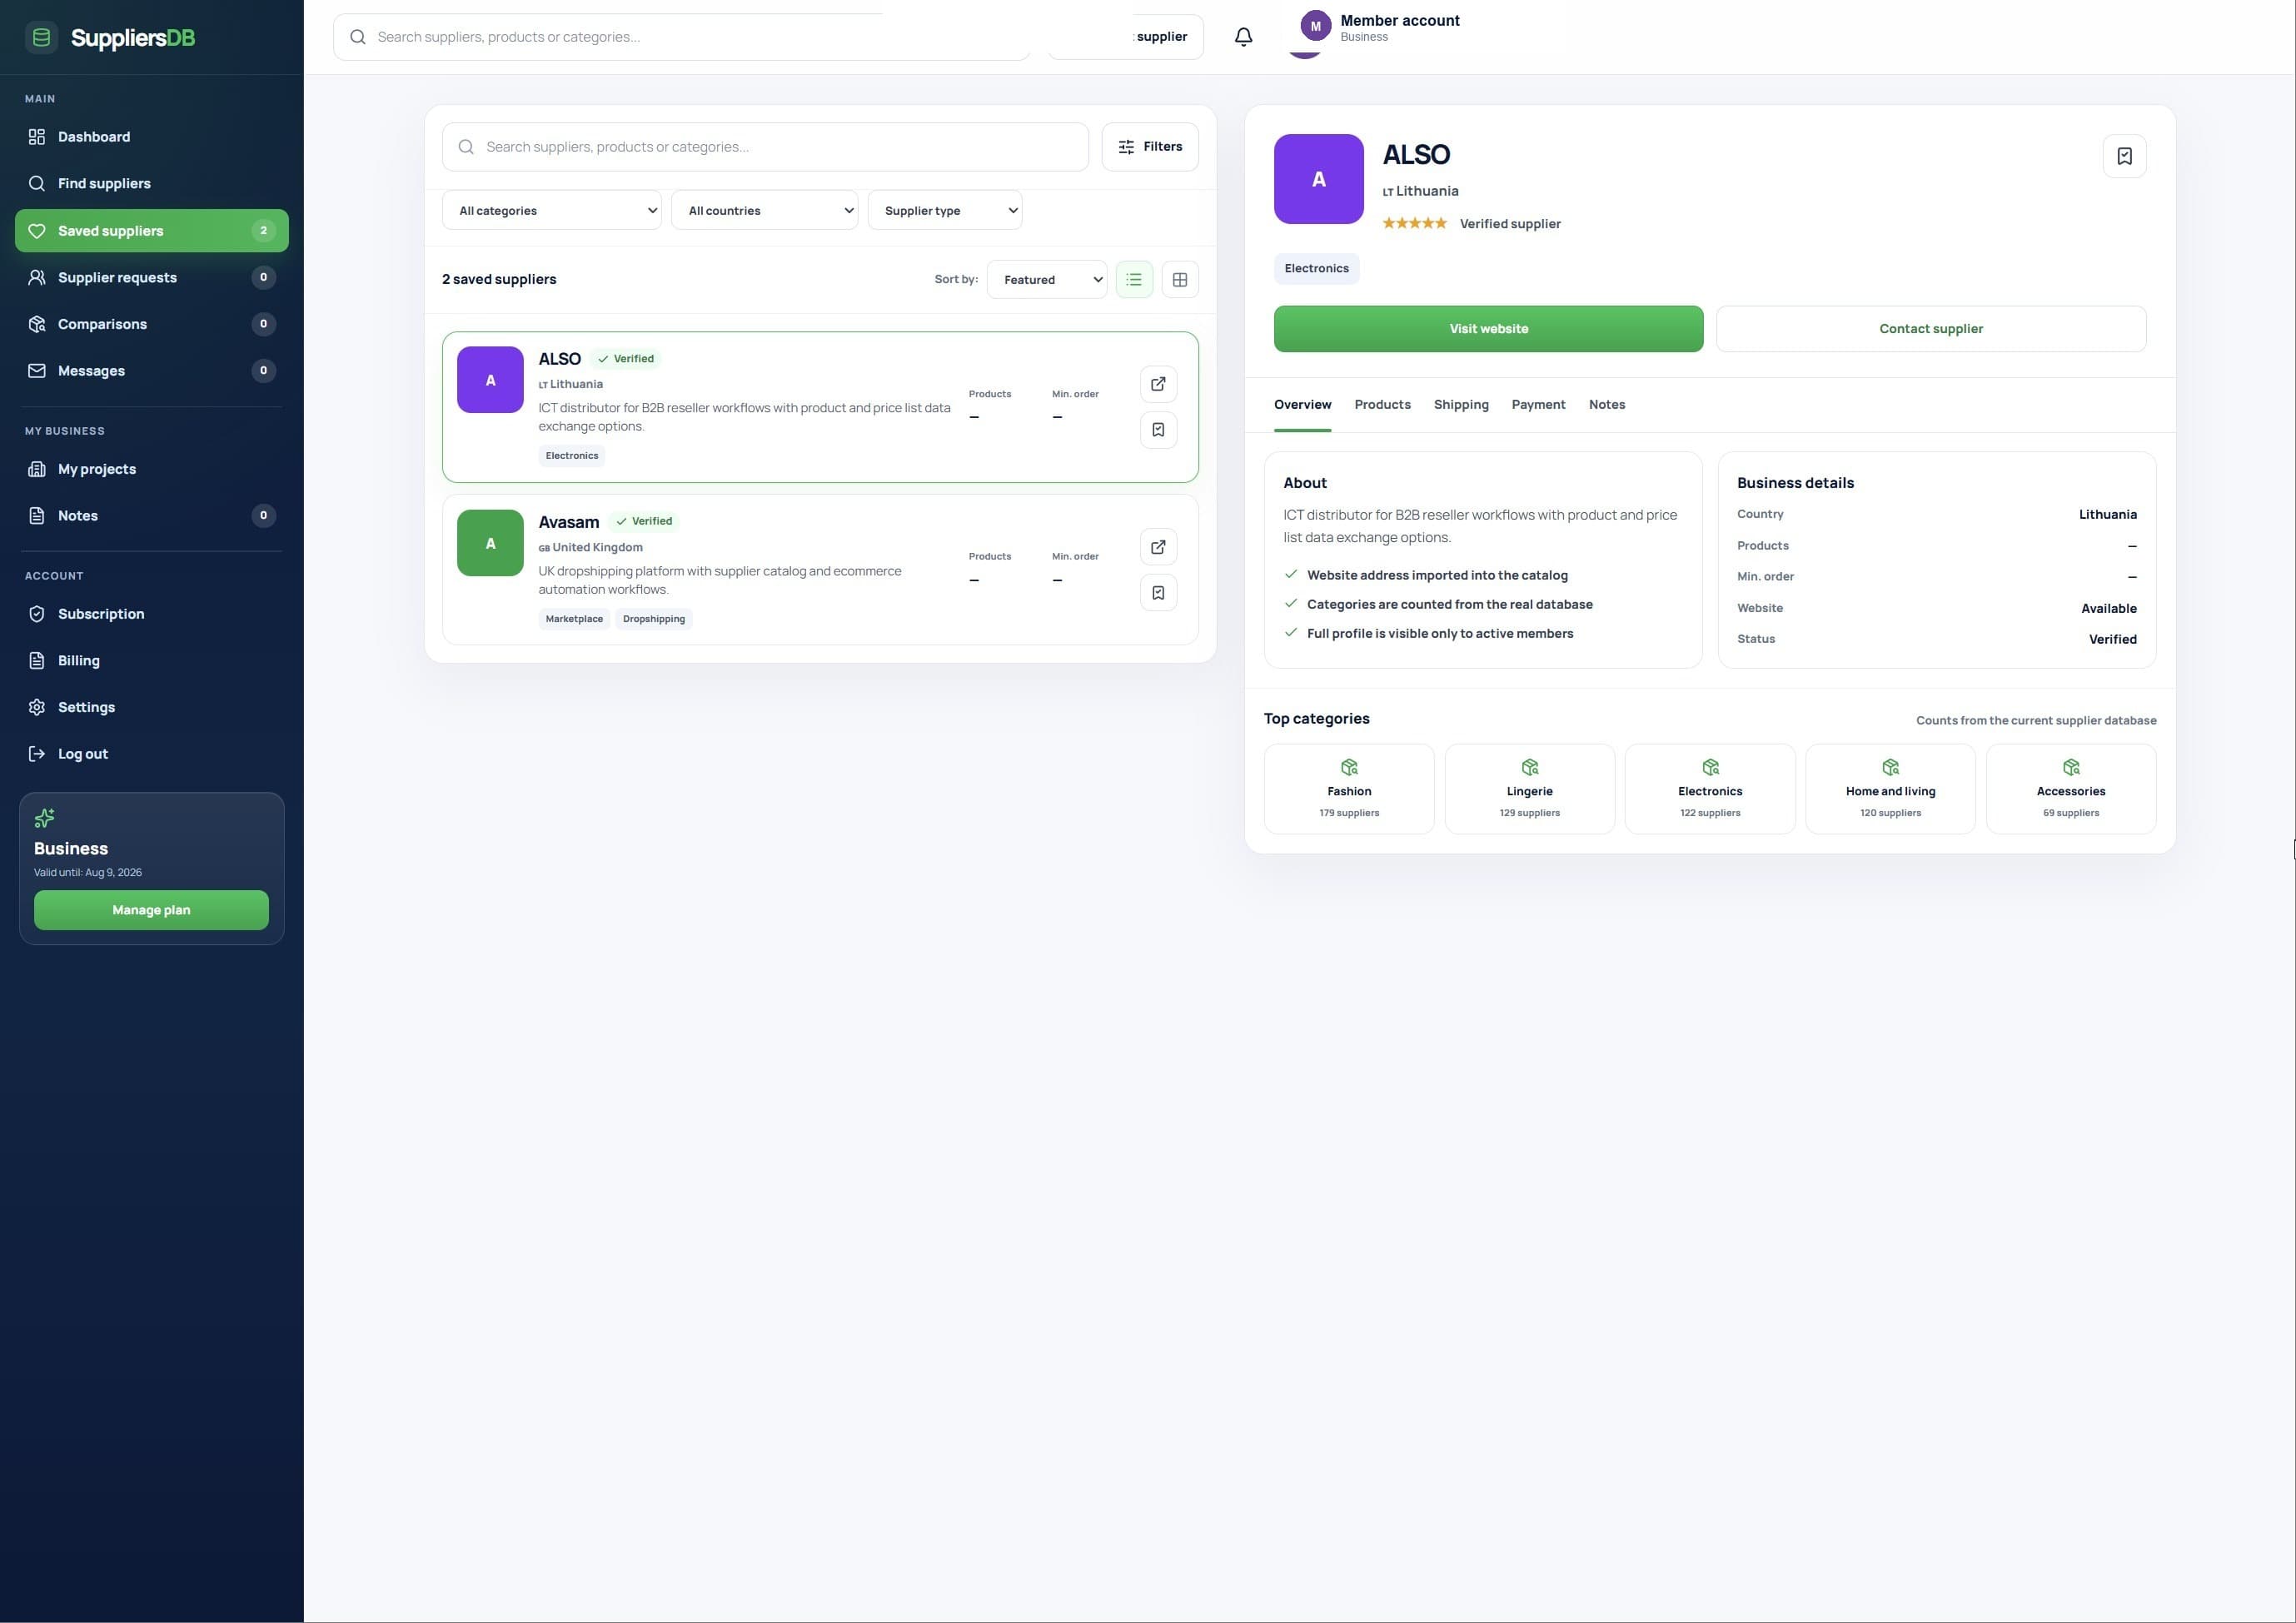Viewport: 2296px width, 1623px height.
Task: Focus the top header search field
Action: (x=681, y=37)
